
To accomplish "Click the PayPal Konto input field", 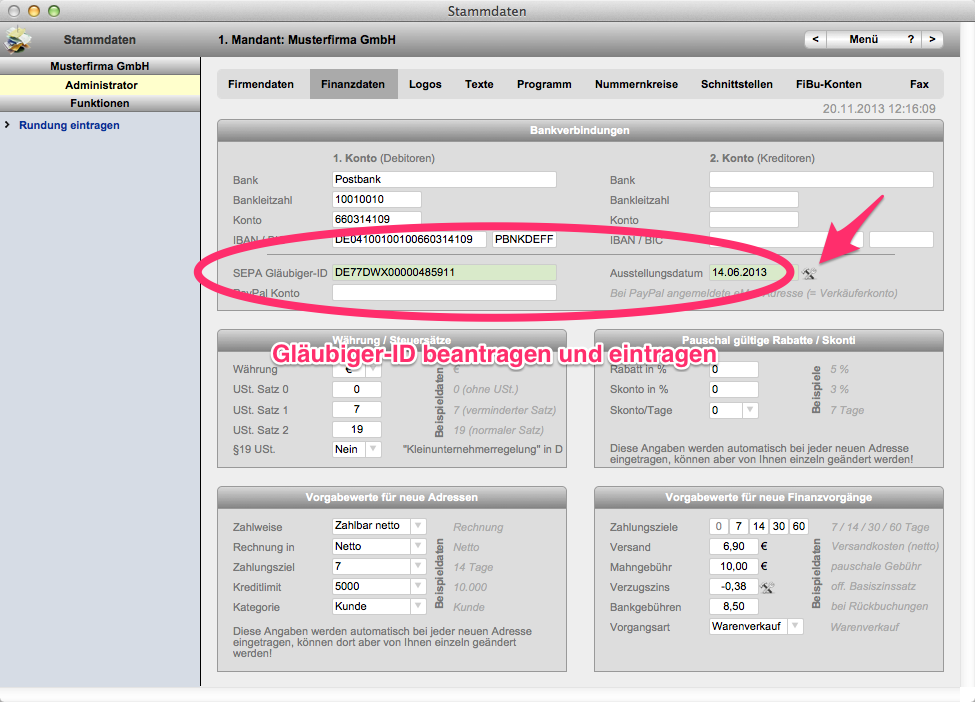I will [444, 293].
